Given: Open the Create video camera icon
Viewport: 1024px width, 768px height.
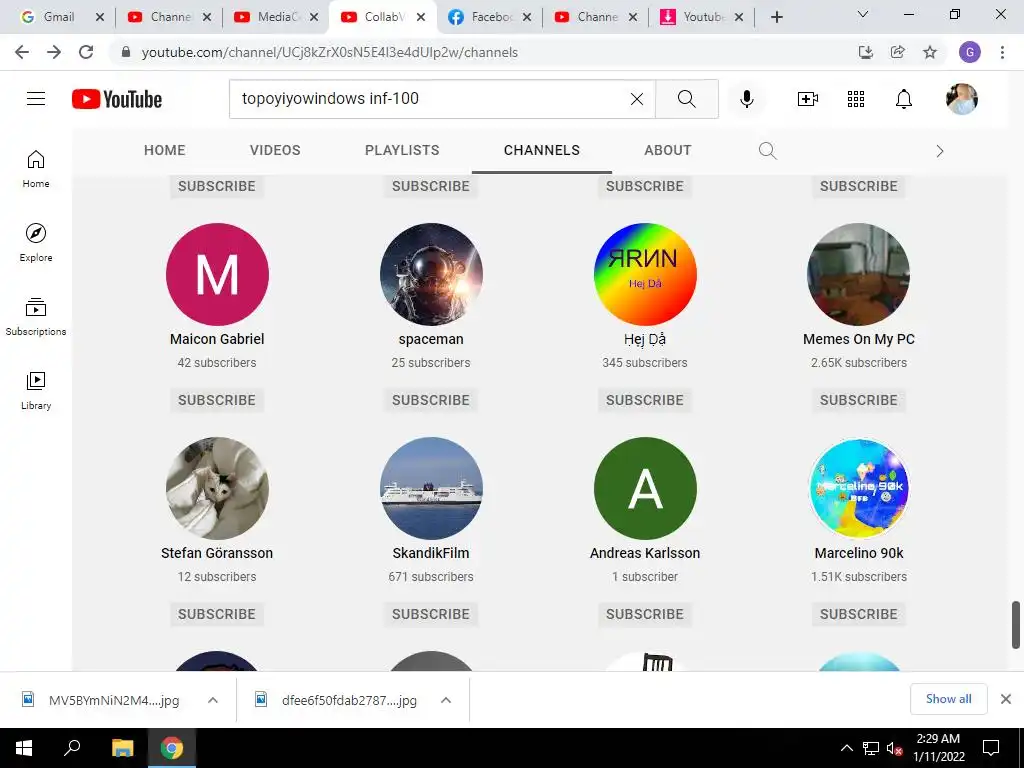Looking at the screenshot, I should point(808,99).
